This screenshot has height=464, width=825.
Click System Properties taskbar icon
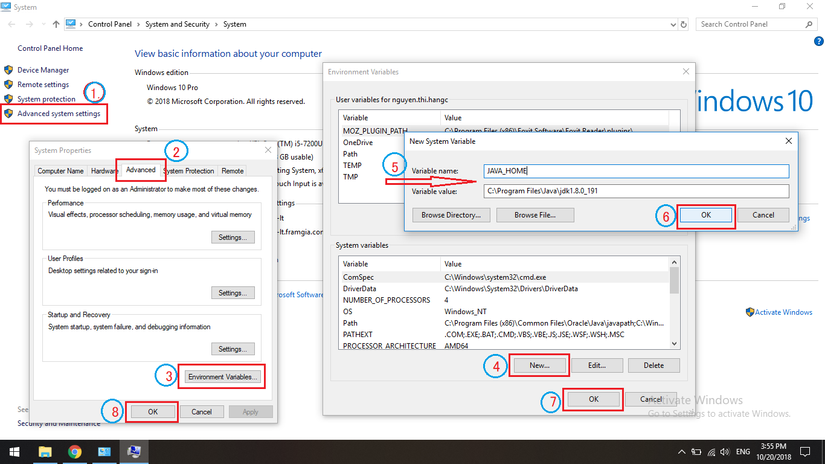click(134, 452)
